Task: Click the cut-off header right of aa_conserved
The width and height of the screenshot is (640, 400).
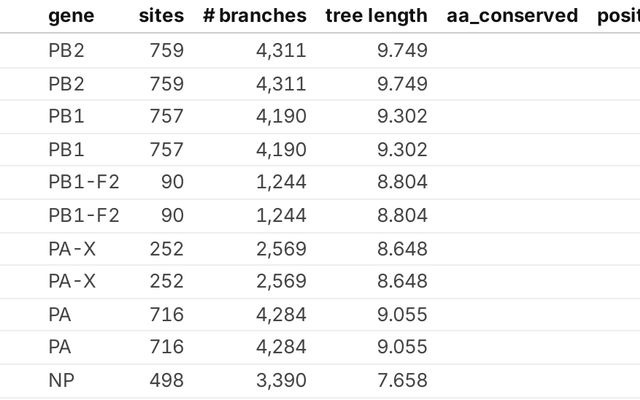Action: pyautogui.click(x=618, y=16)
